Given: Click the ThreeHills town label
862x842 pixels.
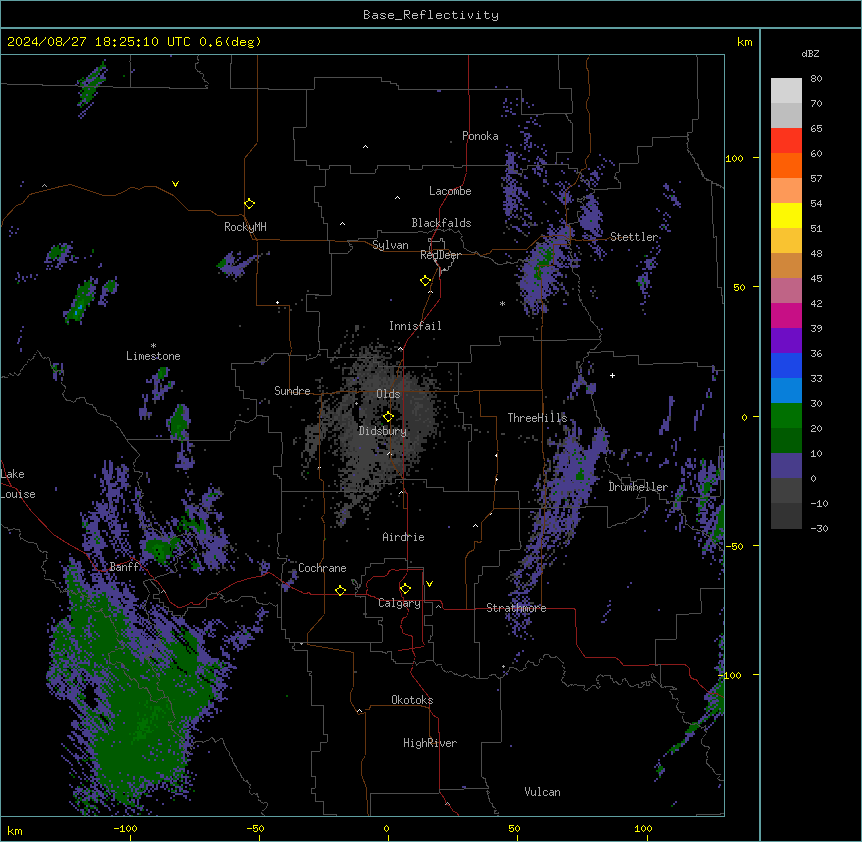Looking at the screenshot, I should (x=537, y=418).
